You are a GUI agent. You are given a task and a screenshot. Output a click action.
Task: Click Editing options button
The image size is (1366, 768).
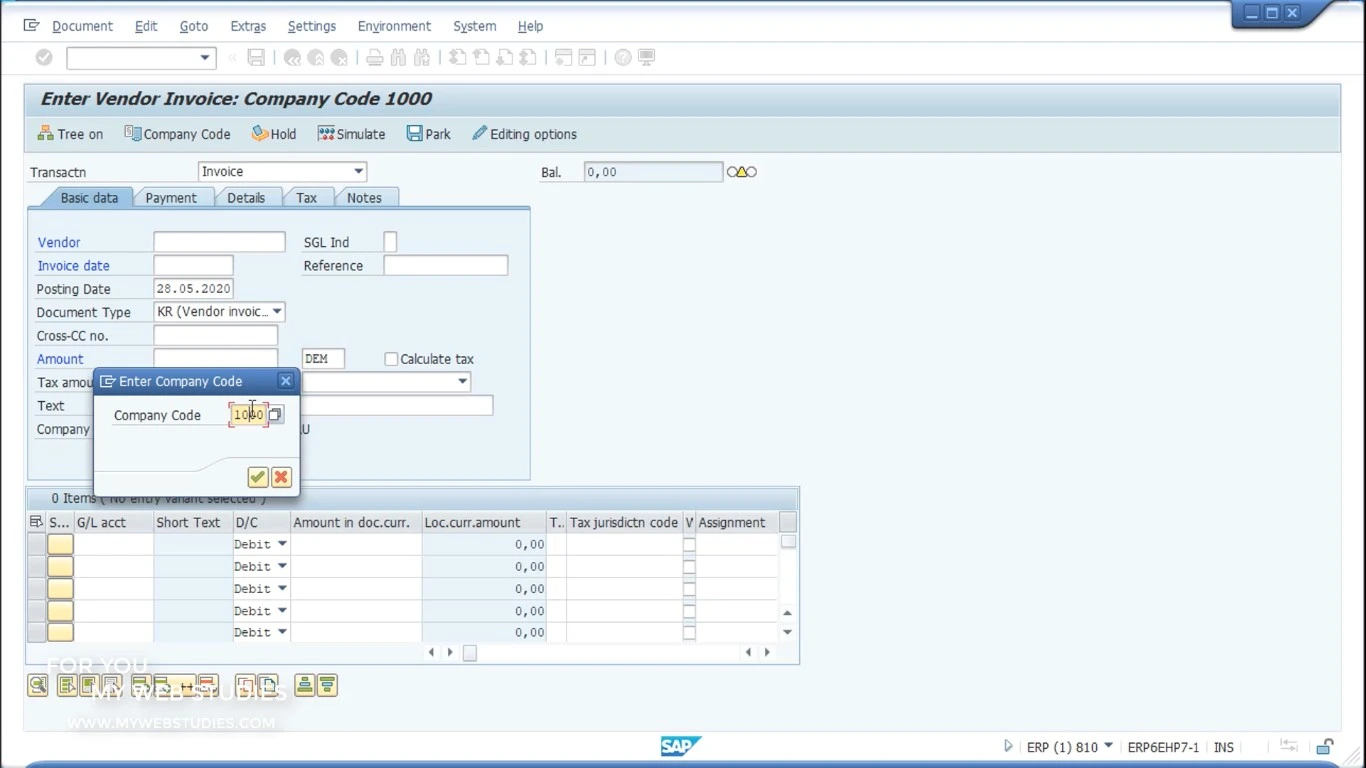point(524,134)
